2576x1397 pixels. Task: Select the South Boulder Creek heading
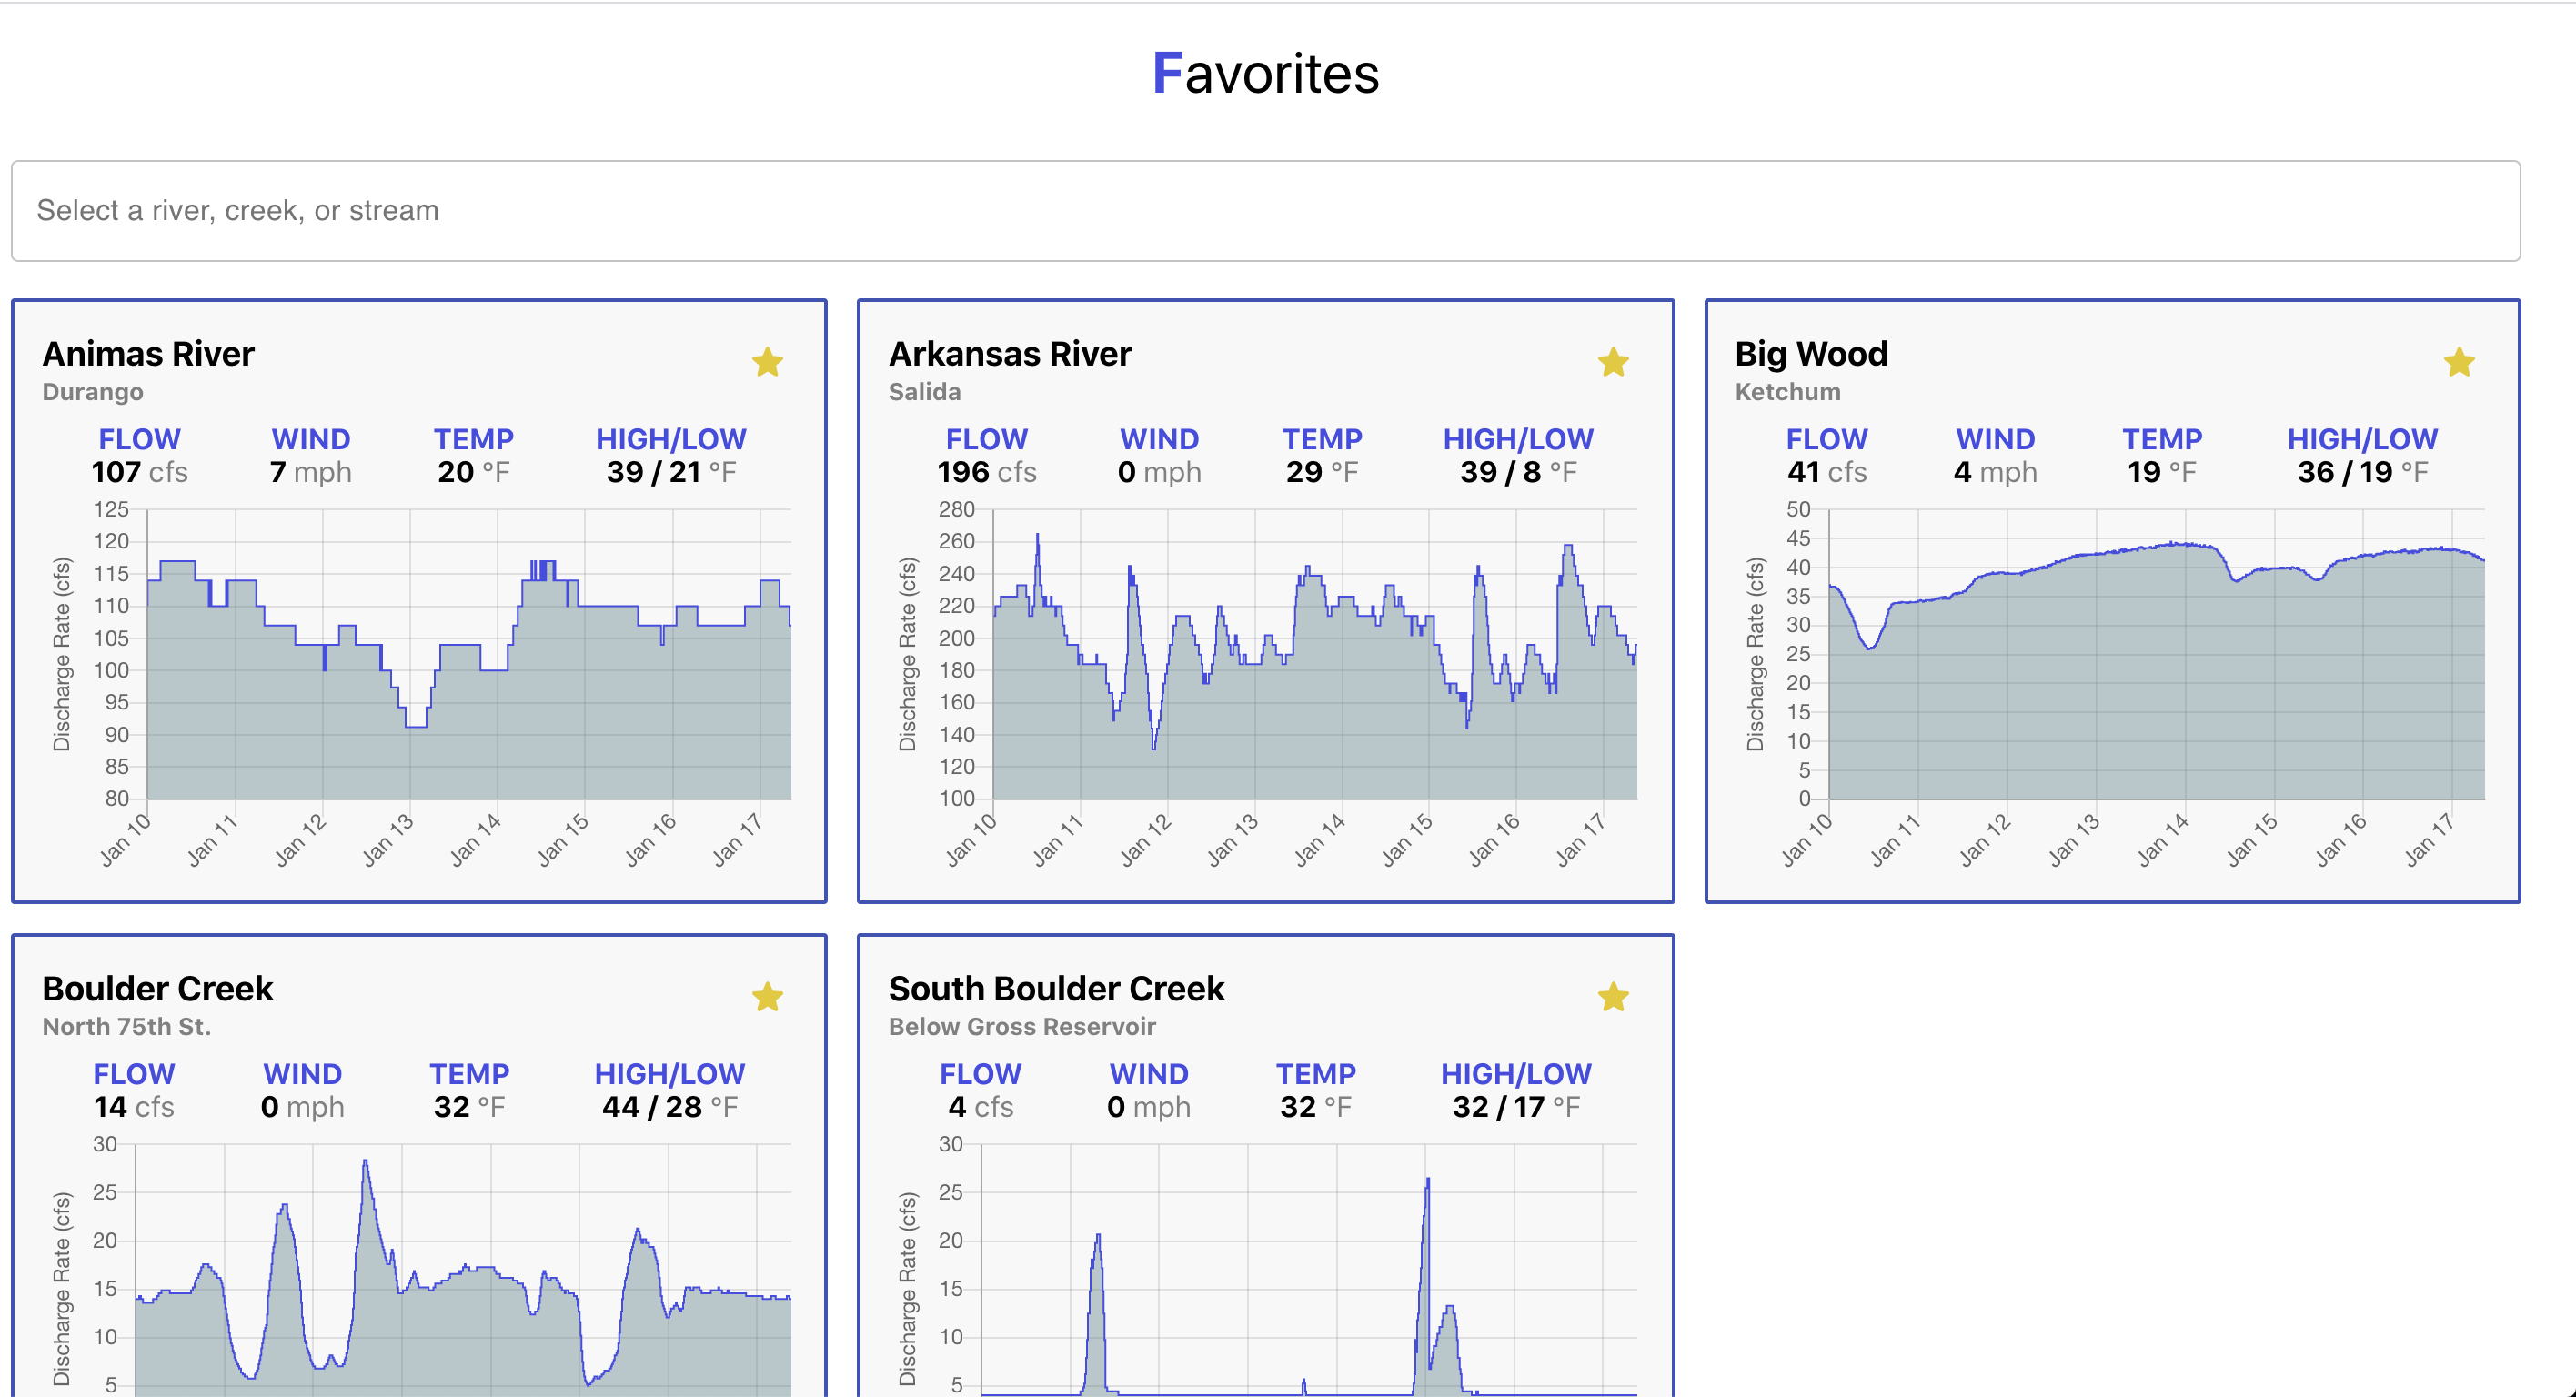1056,989
